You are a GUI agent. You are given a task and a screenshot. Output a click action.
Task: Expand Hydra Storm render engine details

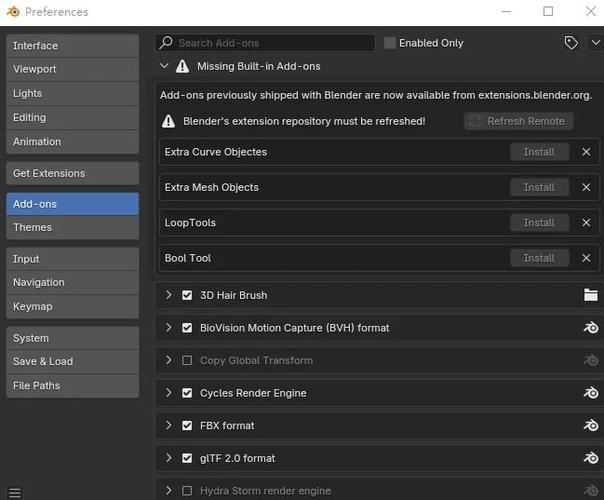[168, 490]
